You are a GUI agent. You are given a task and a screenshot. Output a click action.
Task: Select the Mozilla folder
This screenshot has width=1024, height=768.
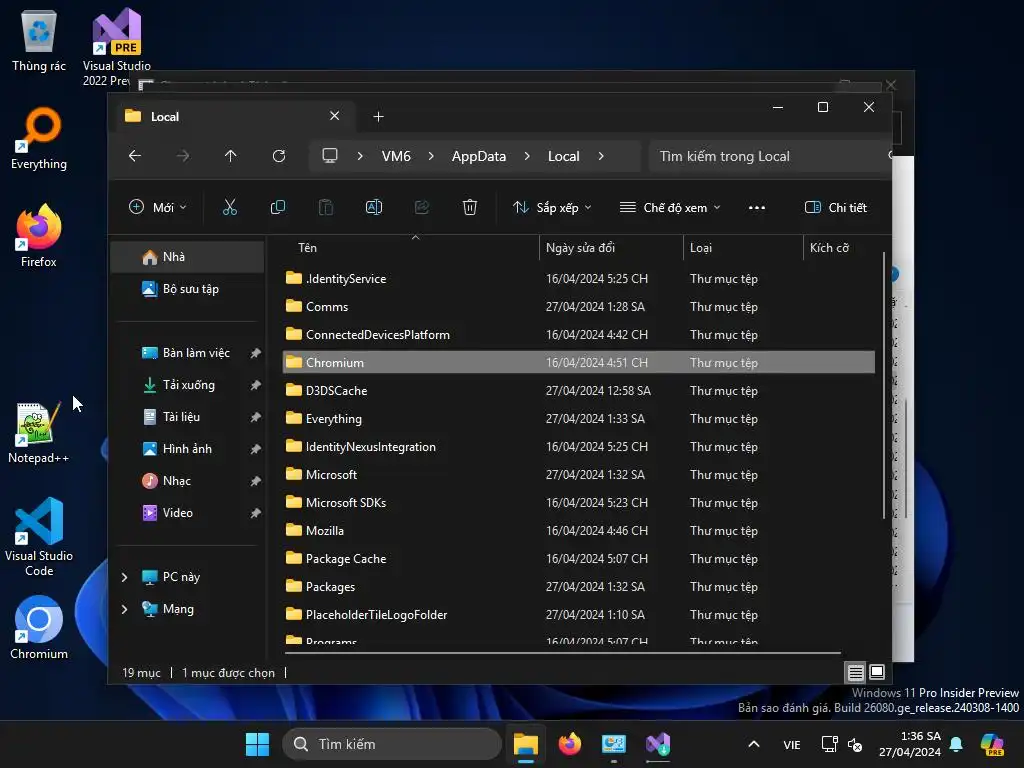click(x=579, y=531)
